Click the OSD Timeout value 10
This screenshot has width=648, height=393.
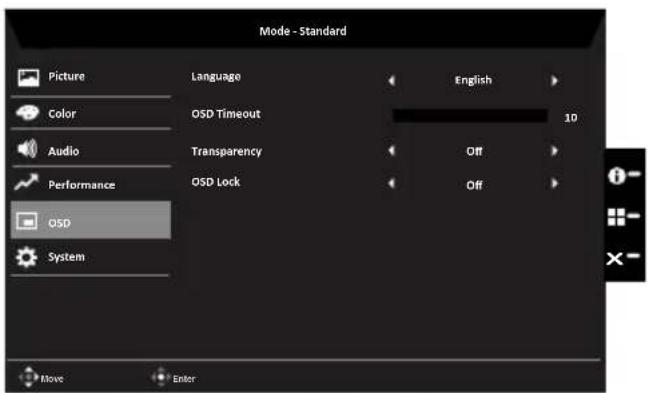571,118
